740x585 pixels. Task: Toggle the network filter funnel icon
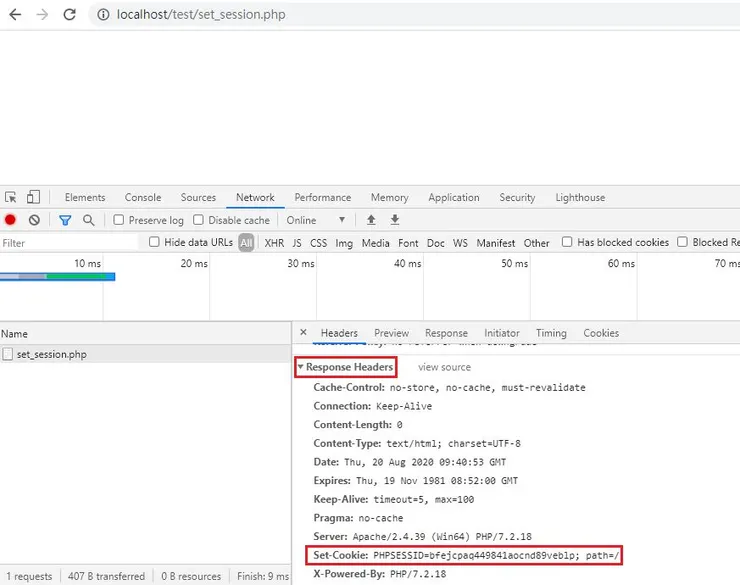point(65,220)
